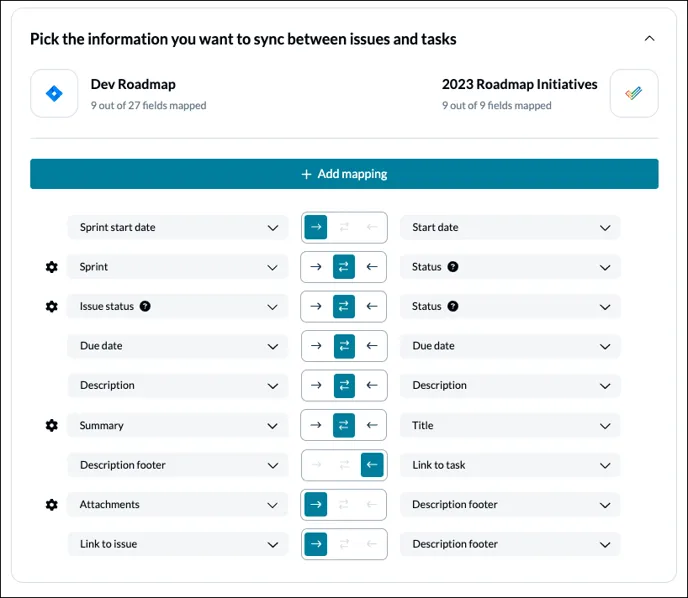Screen dimensions: 688x598
Task: Set Summary row to two-way sync
Action: coord(344,425)
